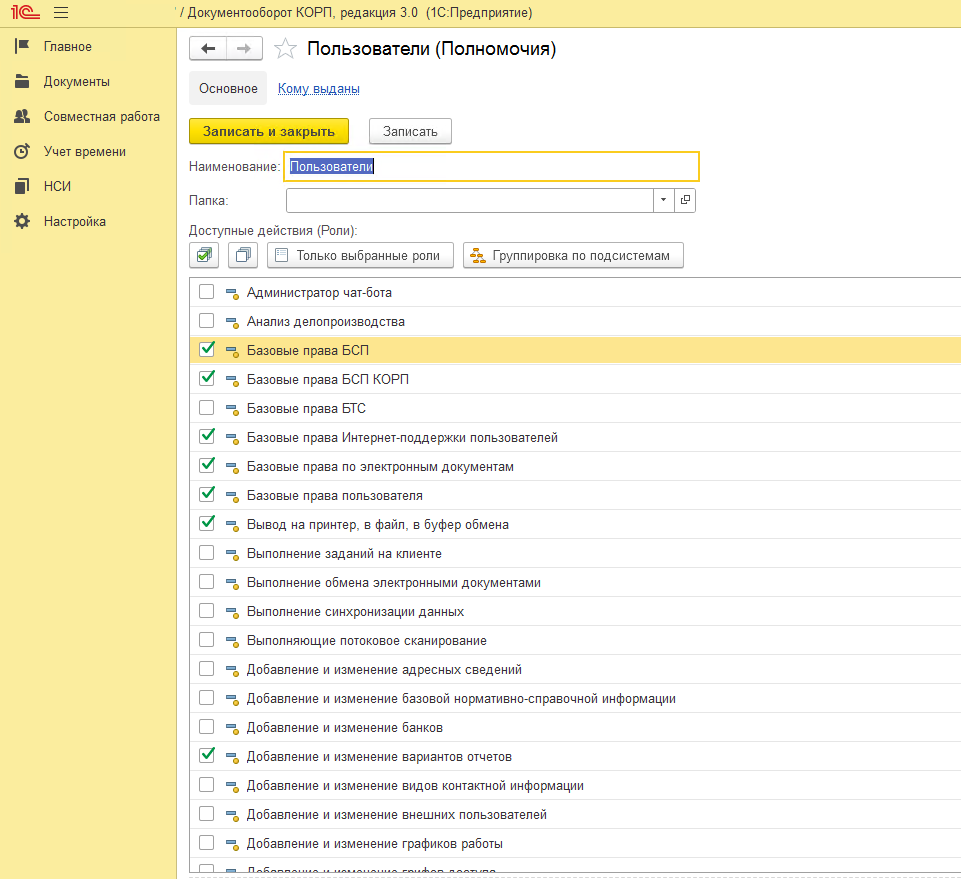Image resolution: width=961 pixels, height=879 pixels.
Task: Toggle Только выбранные роли filter
Action: pos(360,255)
